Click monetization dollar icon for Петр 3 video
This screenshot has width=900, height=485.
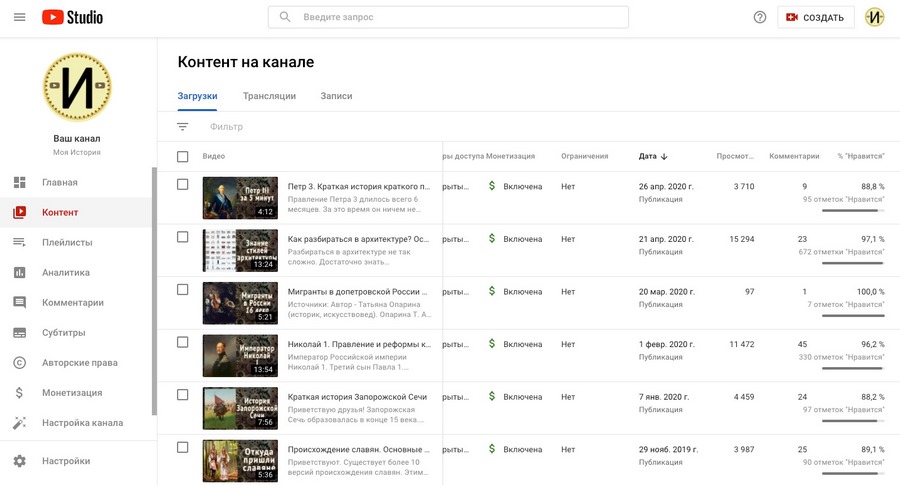[x=491, y=186]
